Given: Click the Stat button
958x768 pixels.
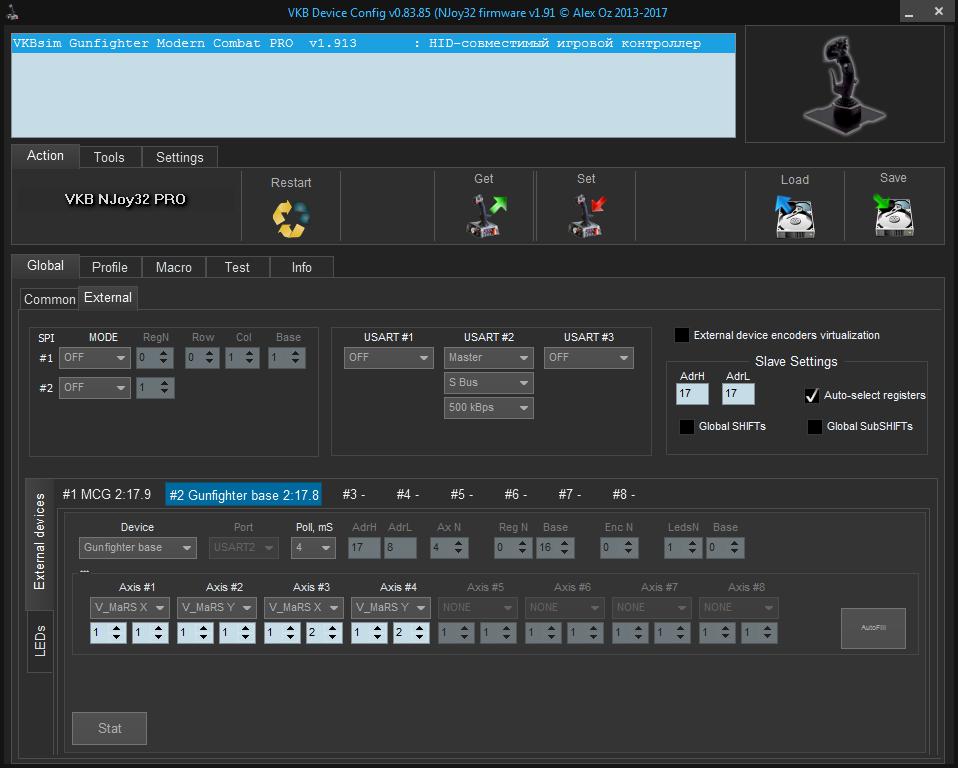Looking at the screenshot, I should 109,728.
